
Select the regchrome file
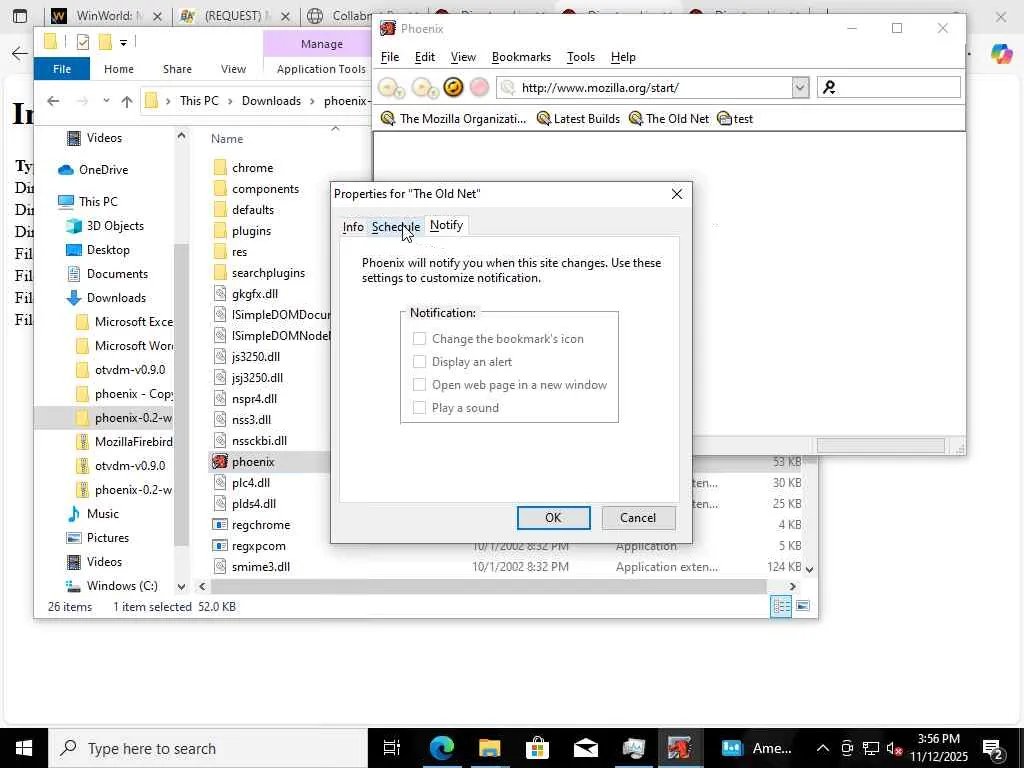click(x=261, y=524)
